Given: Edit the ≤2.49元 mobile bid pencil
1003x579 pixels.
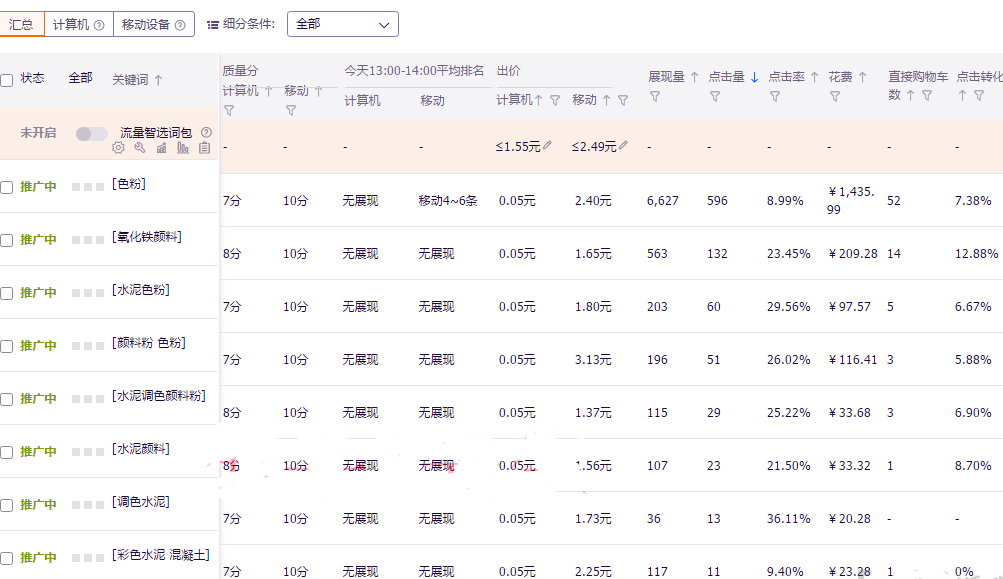Looking at the screenshot, I should [x=623, y=145].
